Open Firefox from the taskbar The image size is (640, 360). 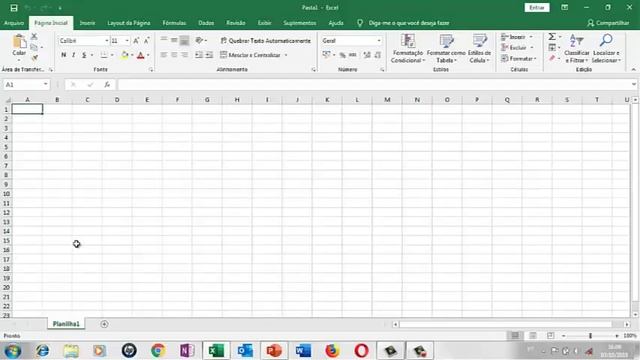pos(332,350)
